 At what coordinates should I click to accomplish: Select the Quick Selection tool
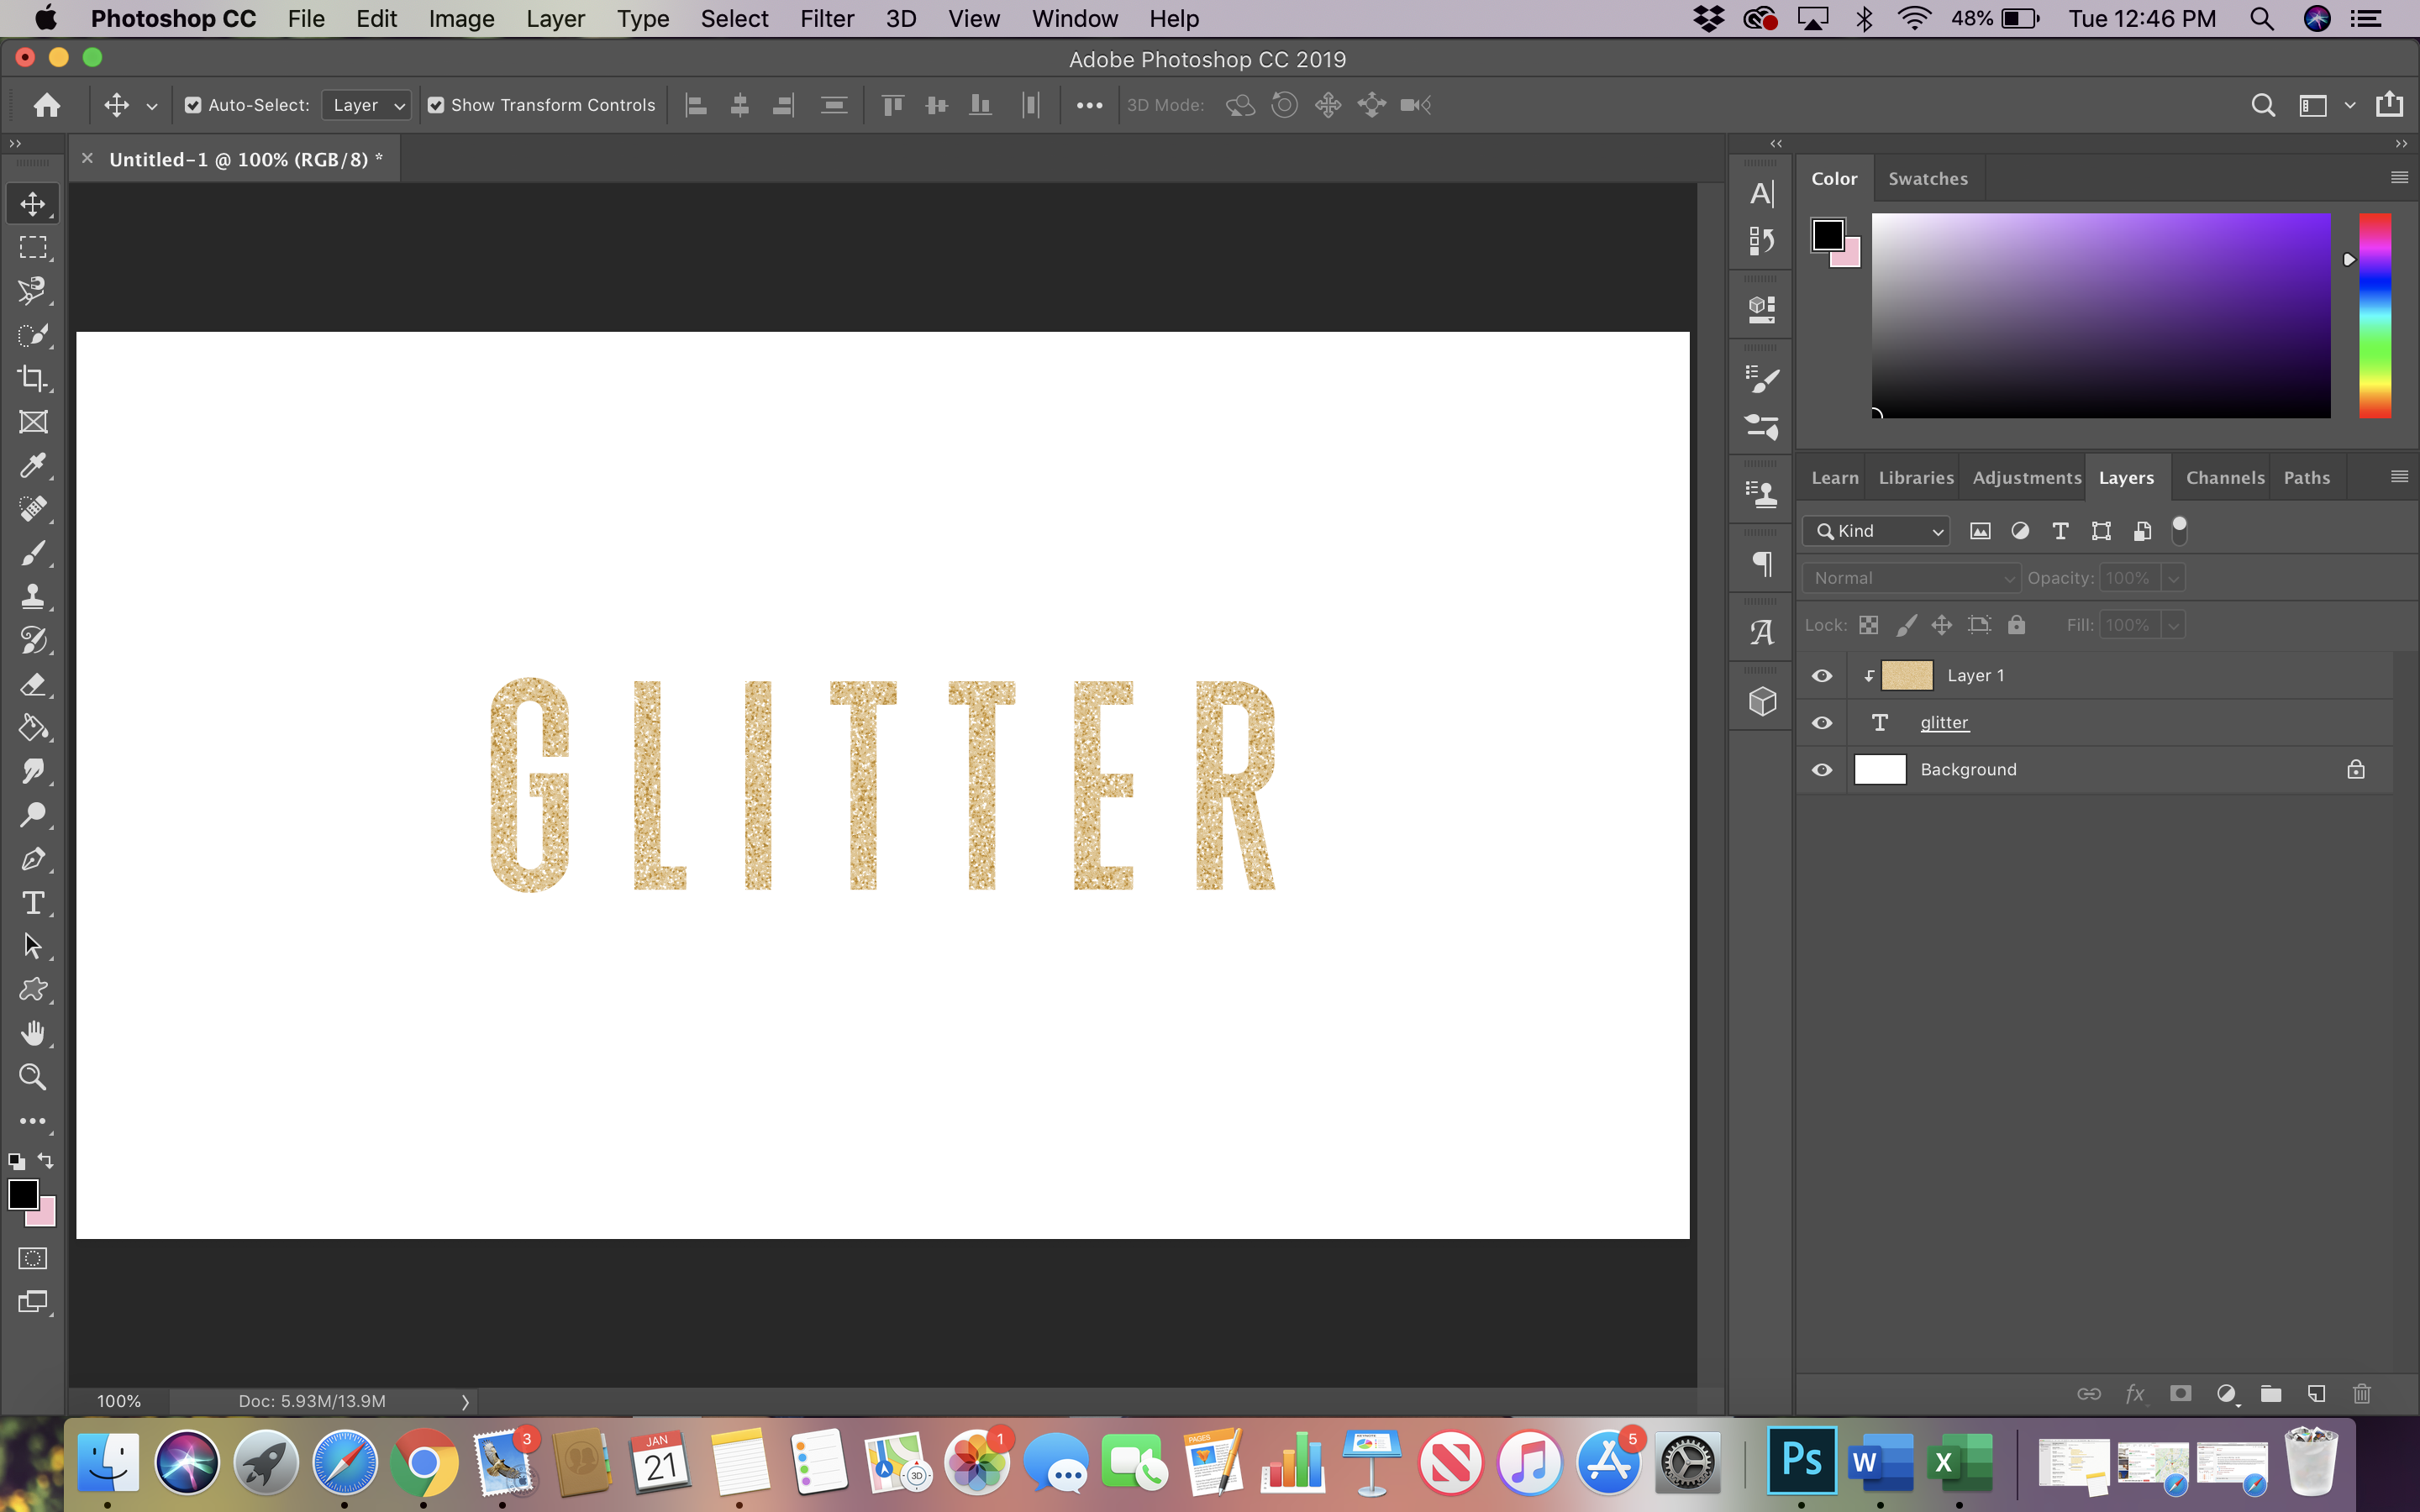pos(33,335)
